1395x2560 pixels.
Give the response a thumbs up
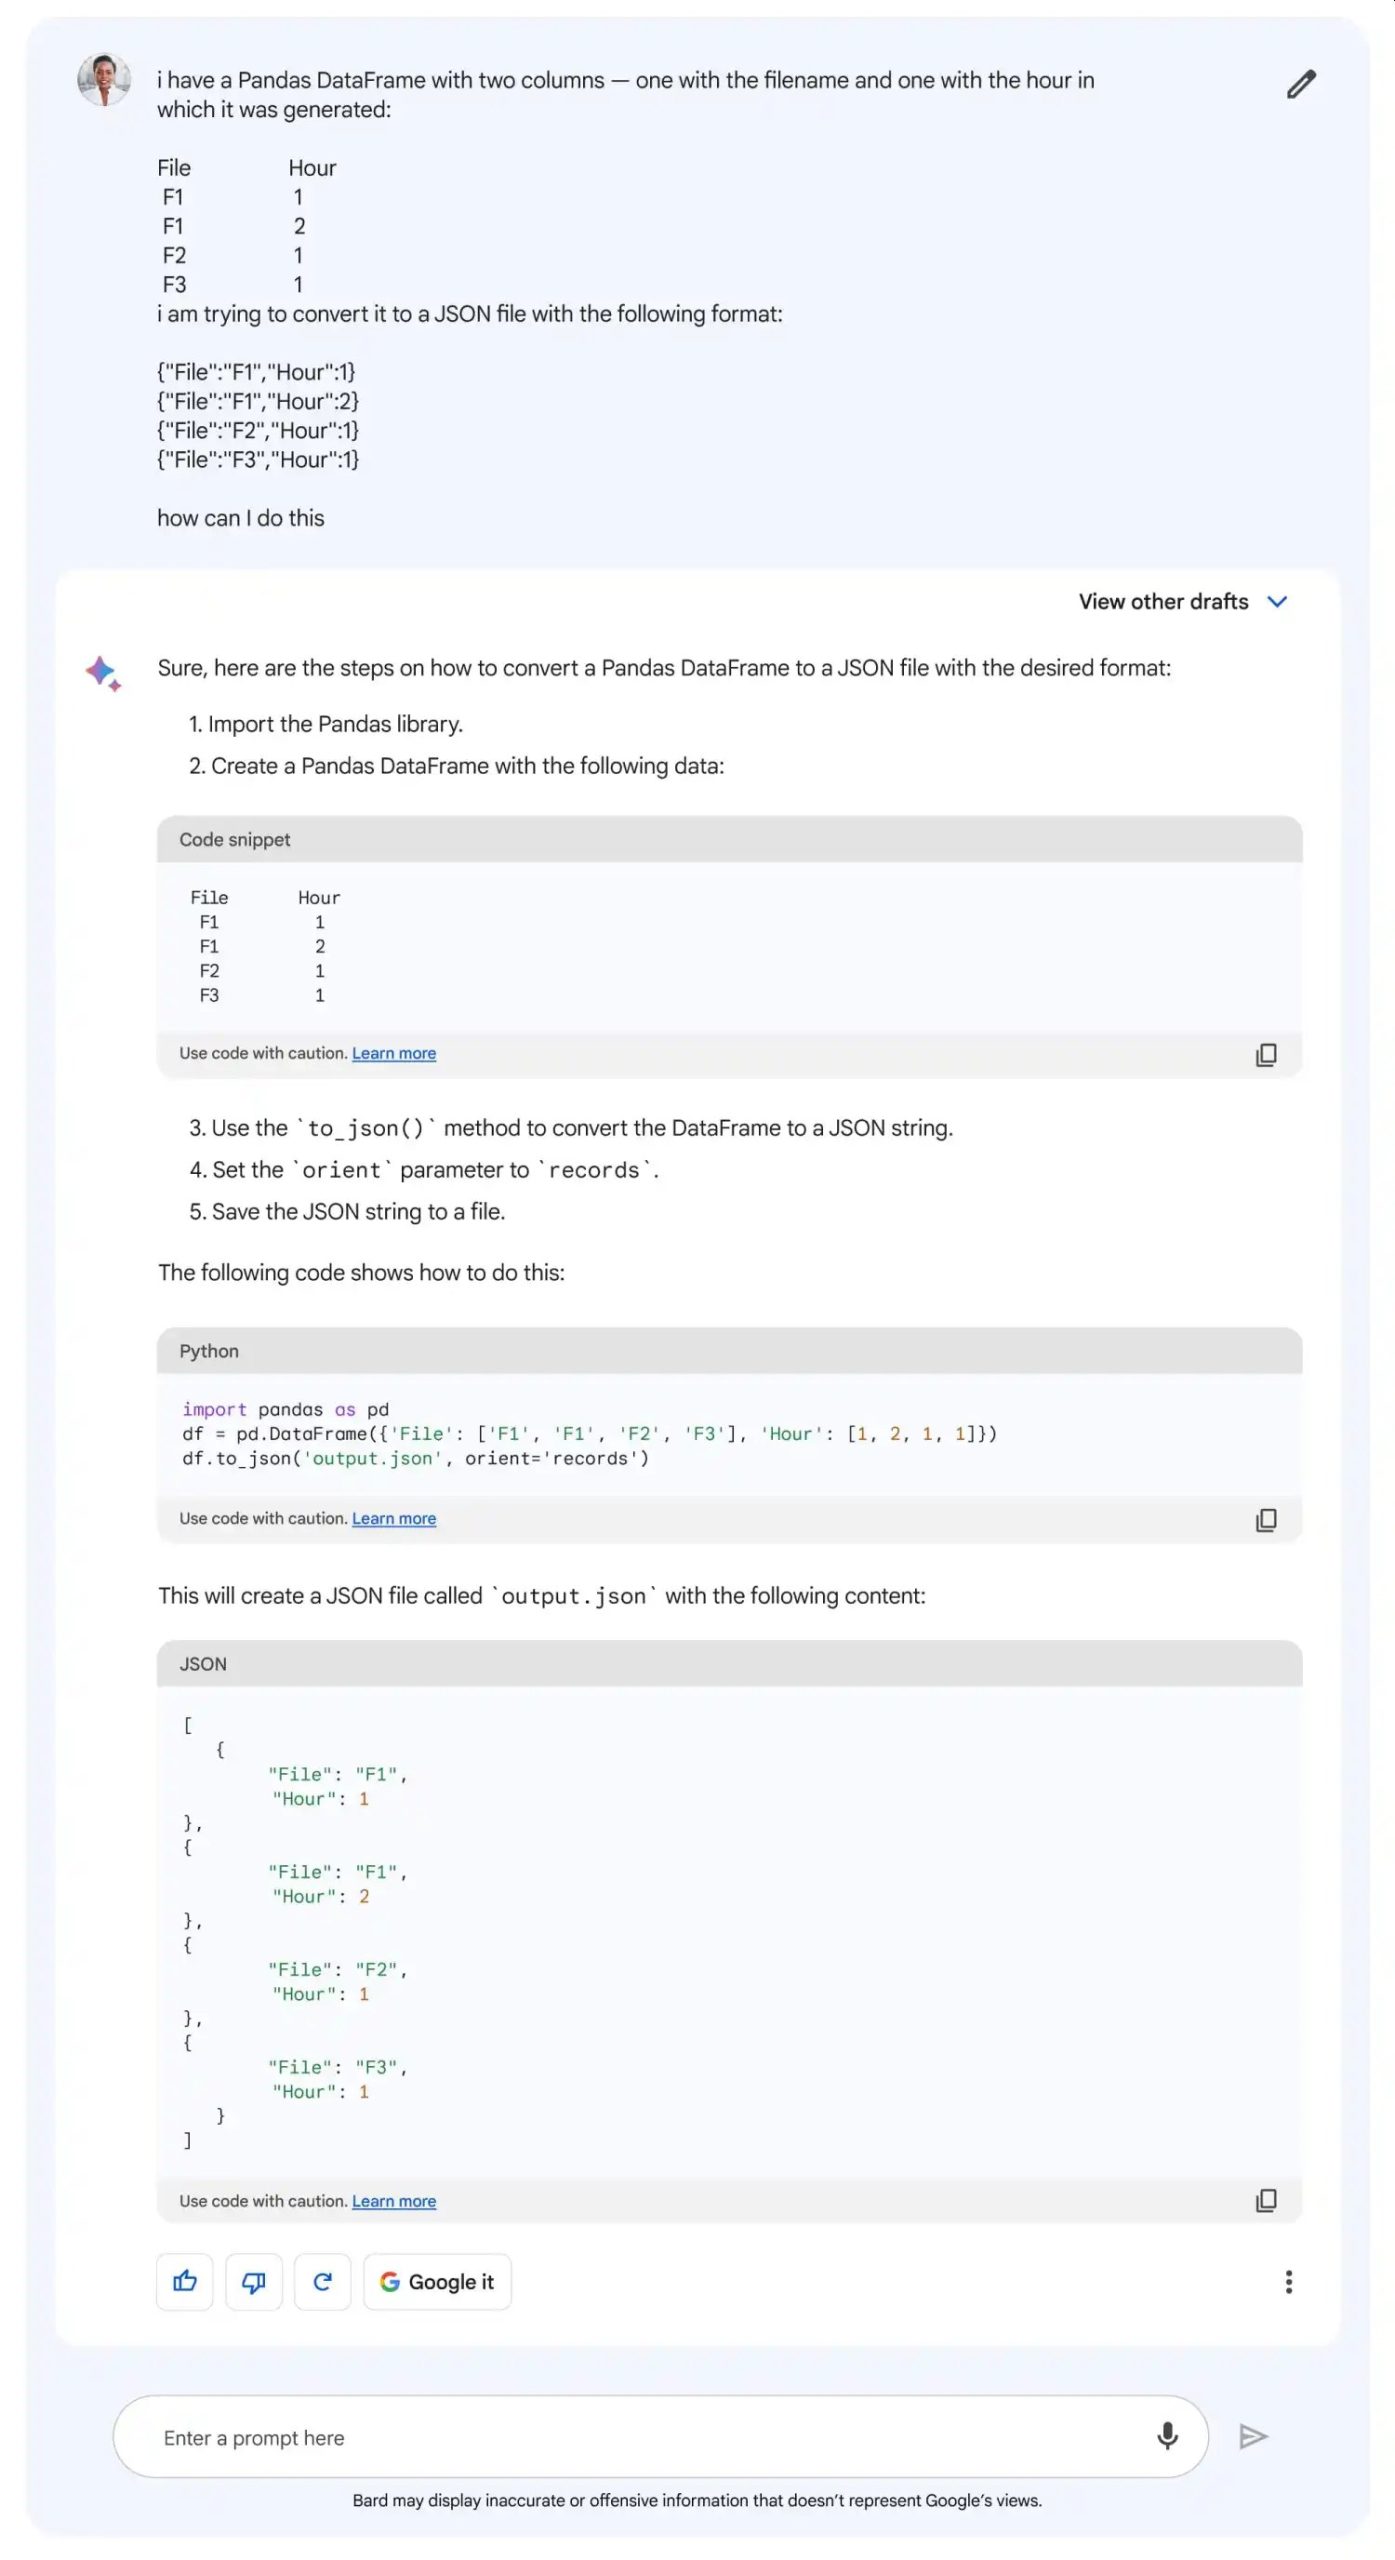[185, 2281]
